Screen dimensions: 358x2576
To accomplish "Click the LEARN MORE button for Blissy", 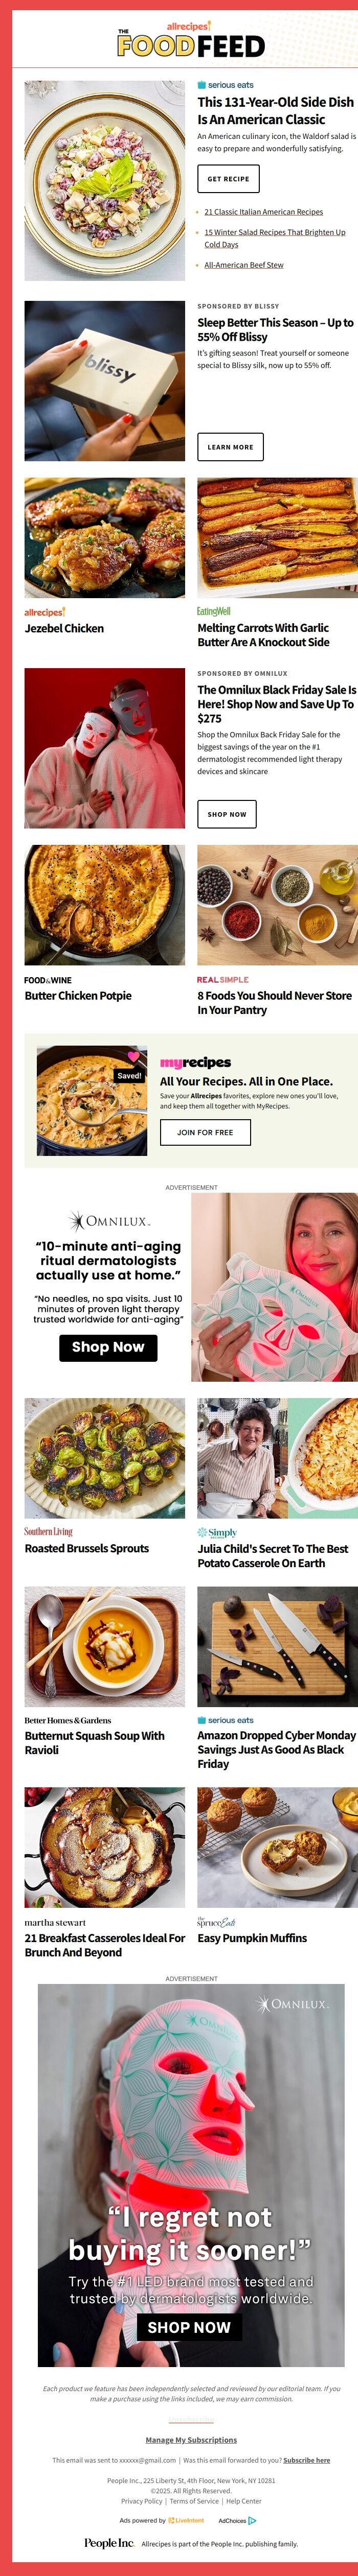I will pos(230,447).
